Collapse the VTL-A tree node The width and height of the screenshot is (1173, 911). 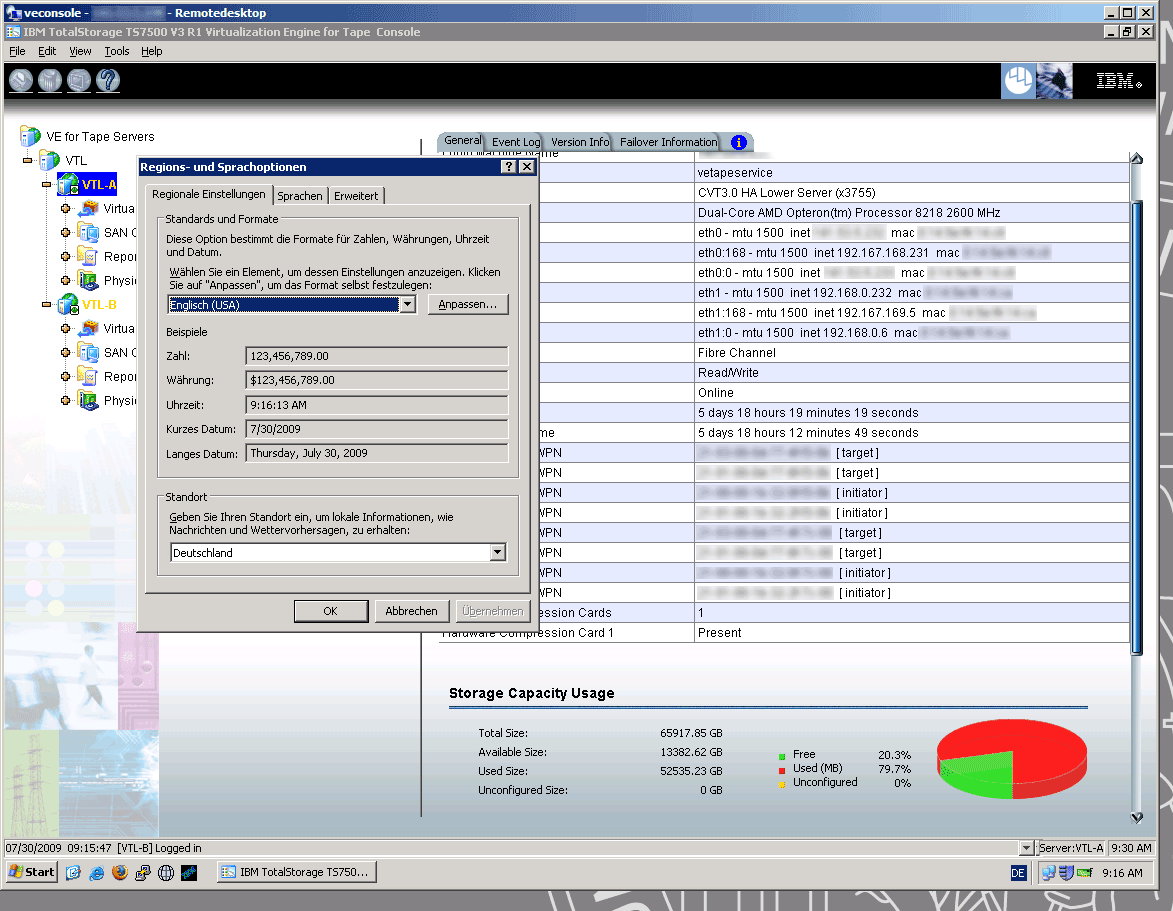click(46, 184)
